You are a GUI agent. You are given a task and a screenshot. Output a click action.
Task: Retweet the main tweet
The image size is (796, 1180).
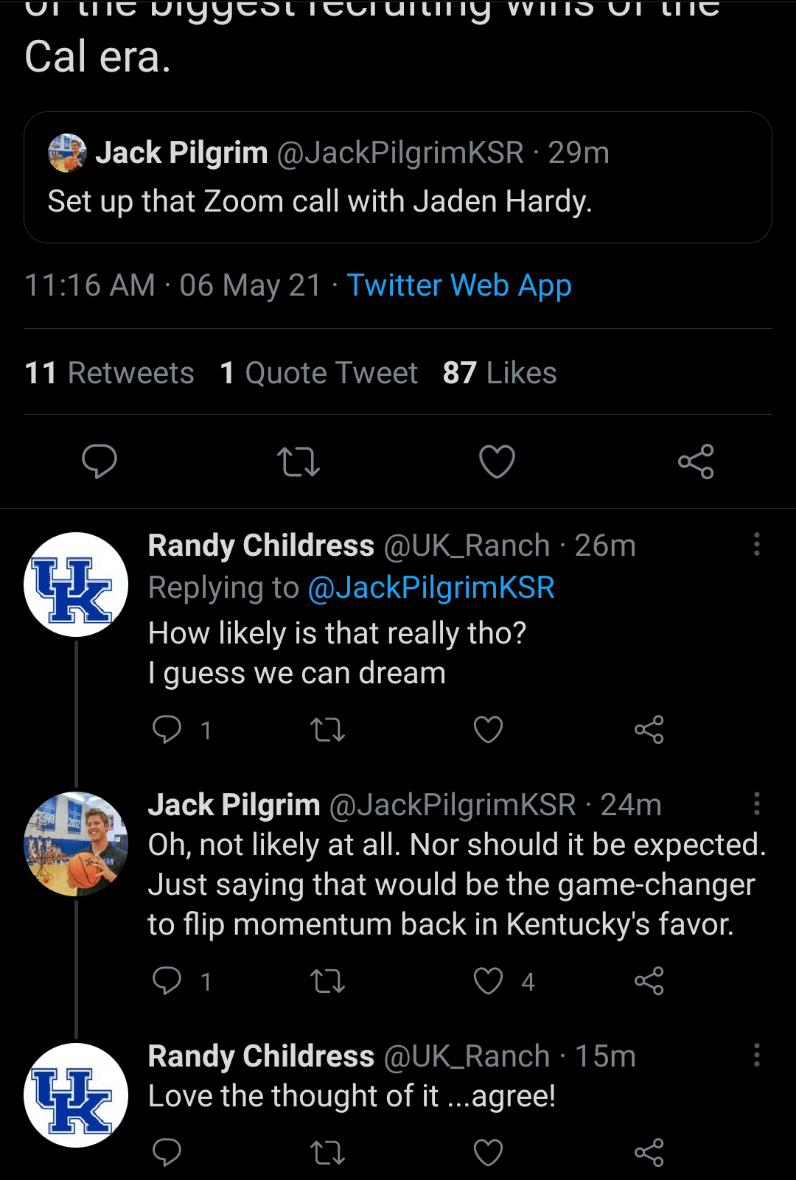tap(297, 461)
